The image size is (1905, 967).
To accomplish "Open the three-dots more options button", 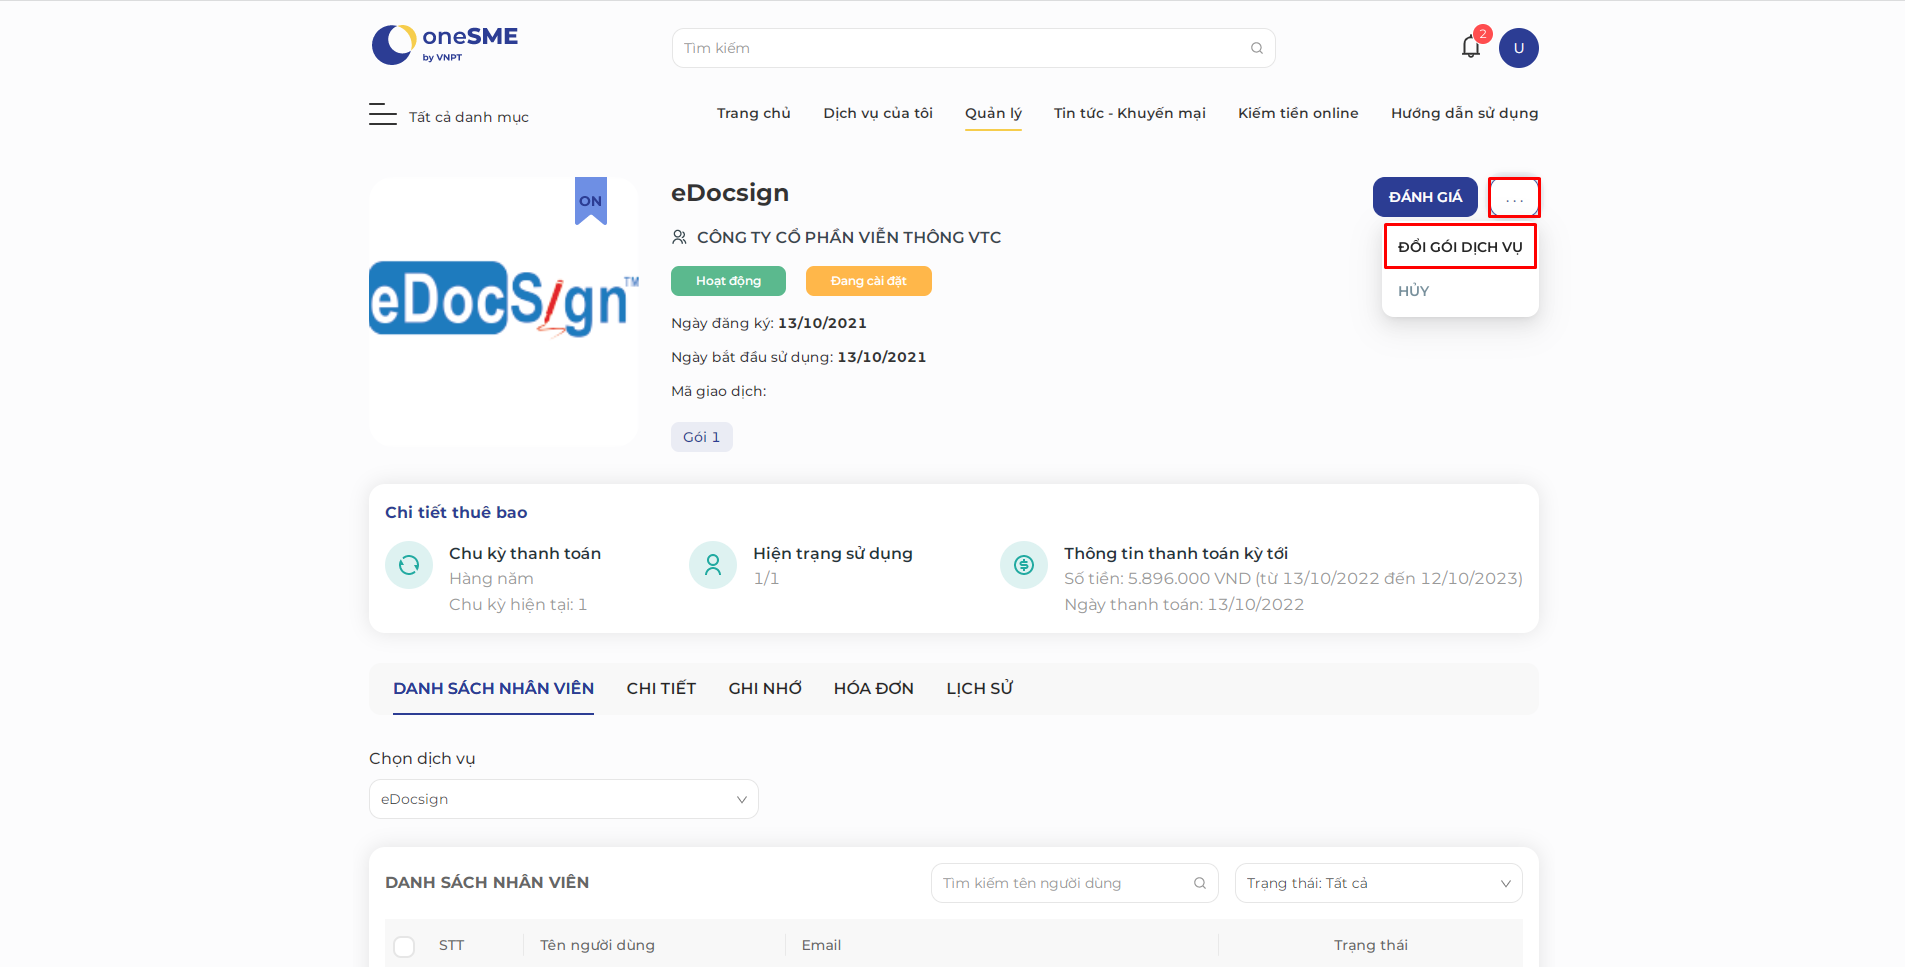I will click(x=1514, y=197).
